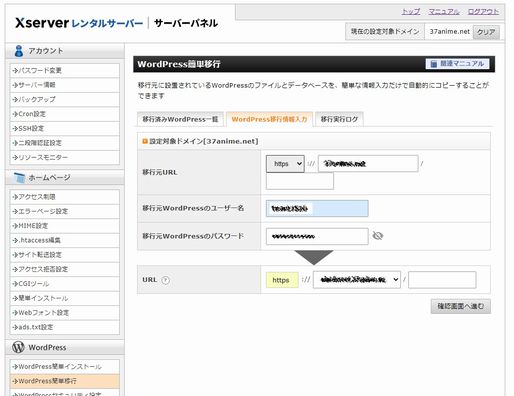Focus the destination URL path field

[x=442, y=280]
